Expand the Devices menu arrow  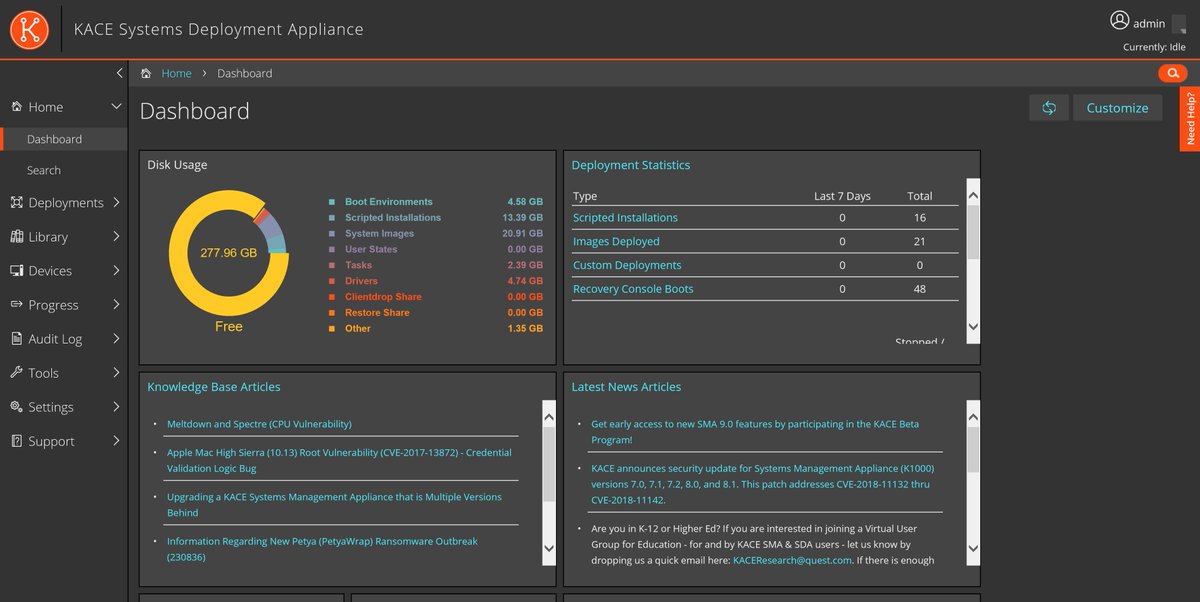pyautogui.click(x=116, y=270)
